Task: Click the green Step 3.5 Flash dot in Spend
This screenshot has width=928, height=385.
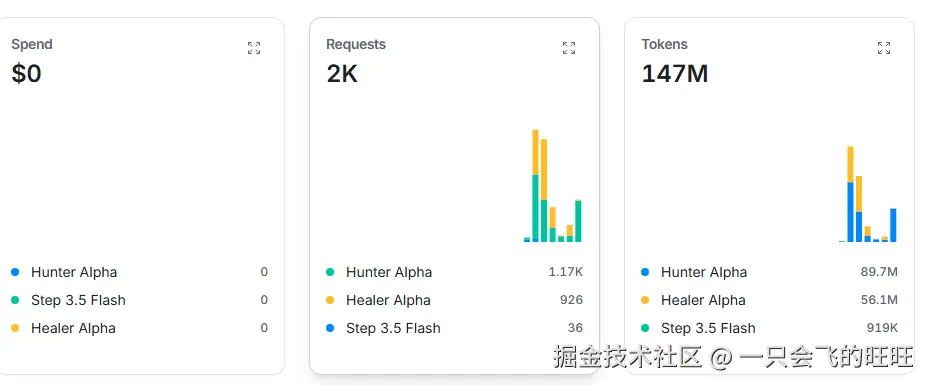Action: (x=15, y=300)
